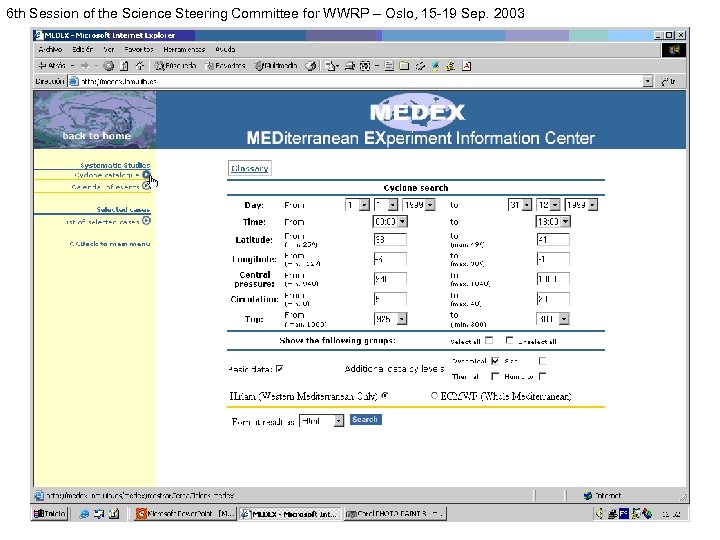Click the Atrás back arrow button
This screenshot has width=720, height=540.
point(52,66)
